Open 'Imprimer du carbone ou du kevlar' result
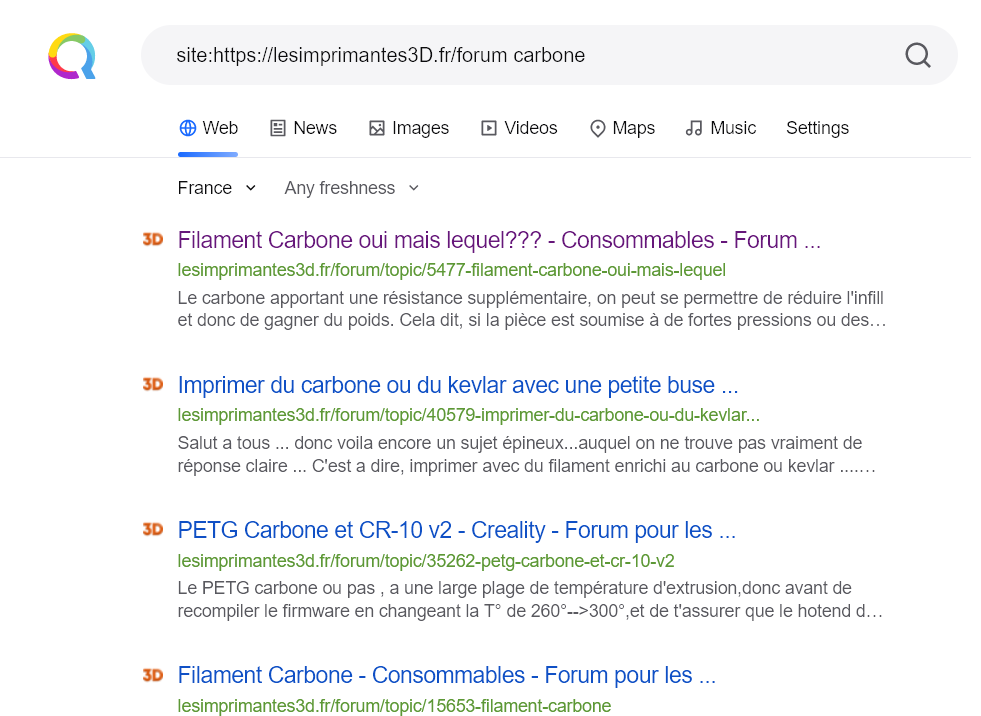This screenshot has height=716, width=981. click(458, 385)
